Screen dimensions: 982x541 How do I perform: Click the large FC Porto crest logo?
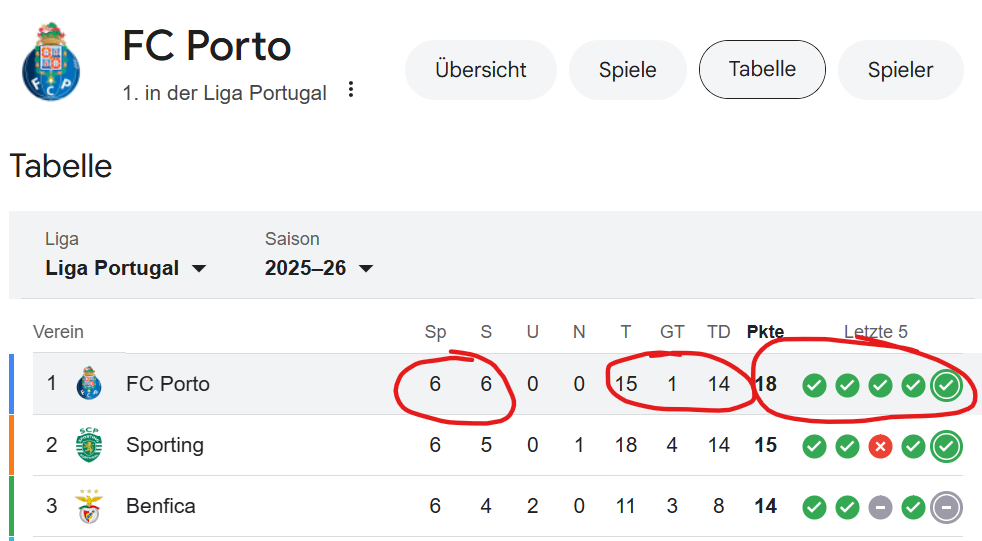pyautogui.click(x=51, y=61)
